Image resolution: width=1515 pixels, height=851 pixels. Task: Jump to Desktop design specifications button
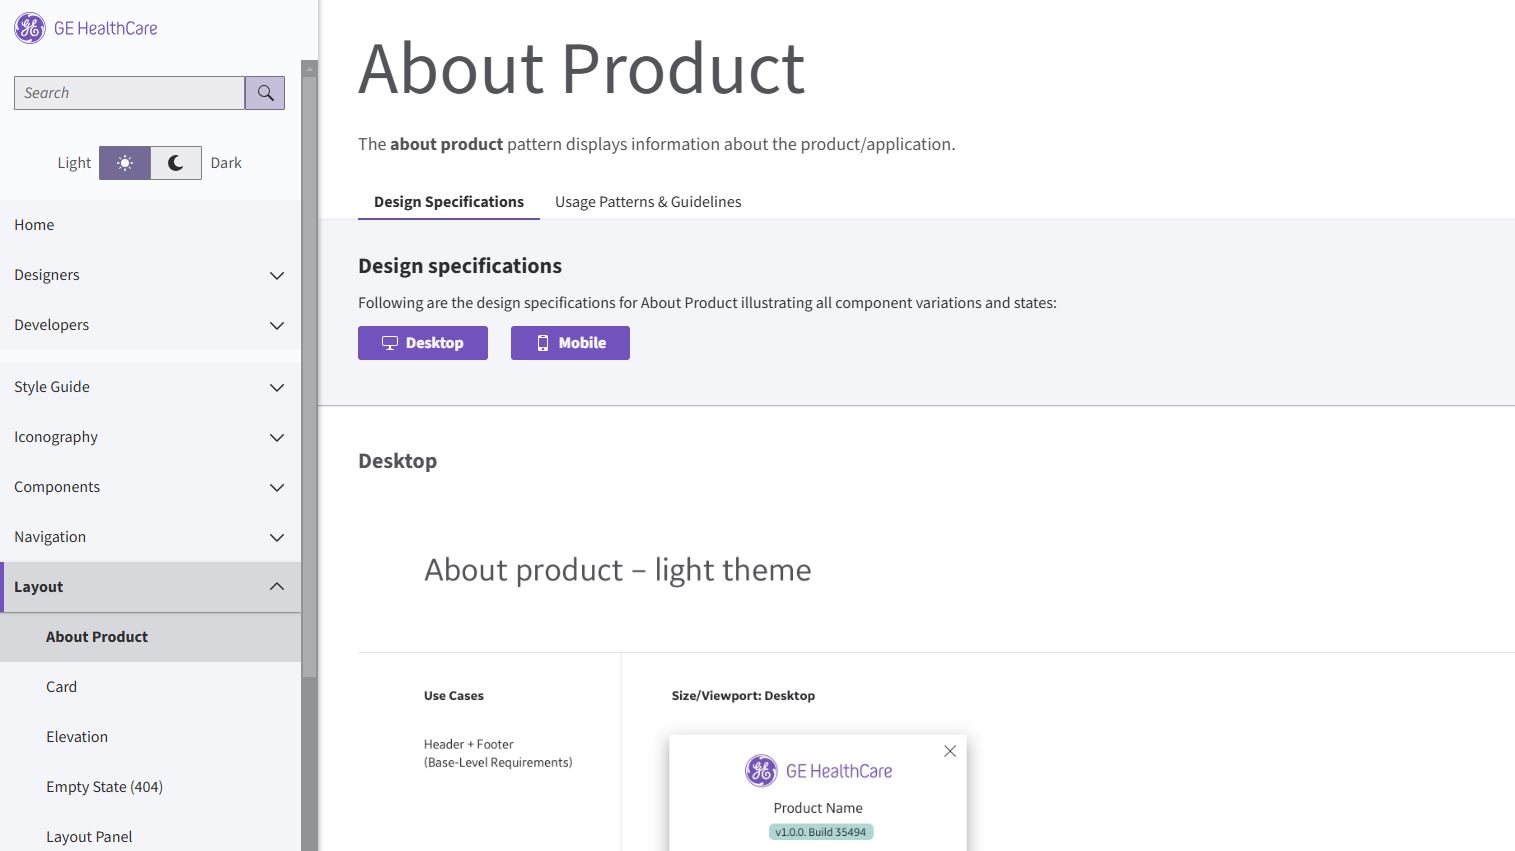point(423,343)
